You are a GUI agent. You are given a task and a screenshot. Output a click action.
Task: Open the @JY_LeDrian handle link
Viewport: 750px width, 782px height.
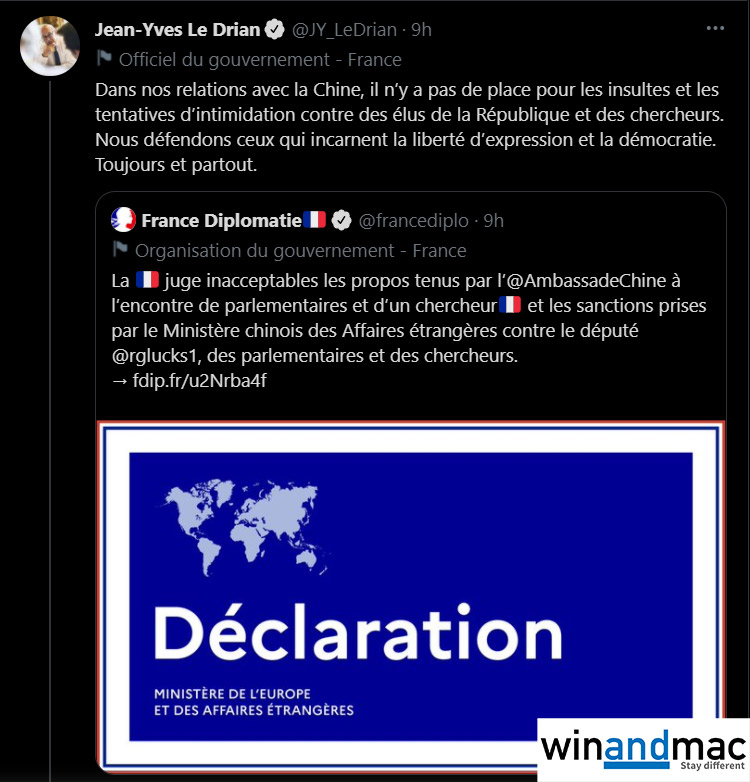tap(344, 30)
